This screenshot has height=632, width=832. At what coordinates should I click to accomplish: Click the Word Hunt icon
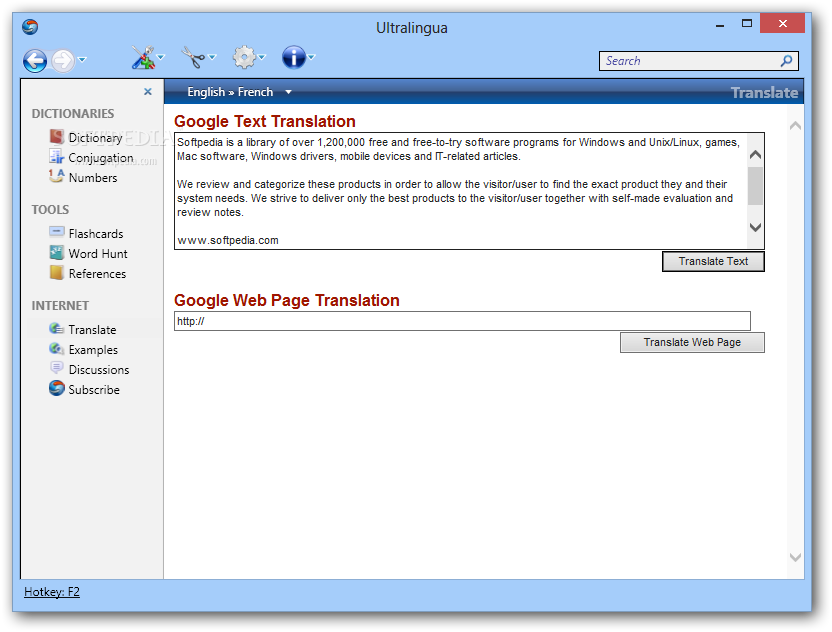click(57, 253)
